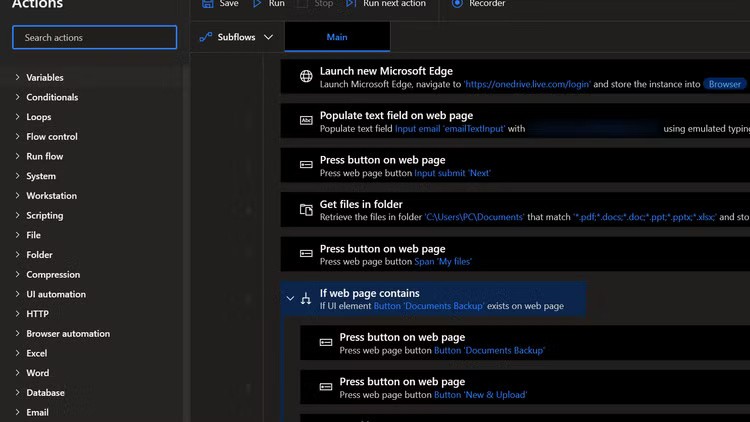This screenshot has height=422, width=750.
Task: Collapse the If web page contains block
Action: tap(290, 298)
